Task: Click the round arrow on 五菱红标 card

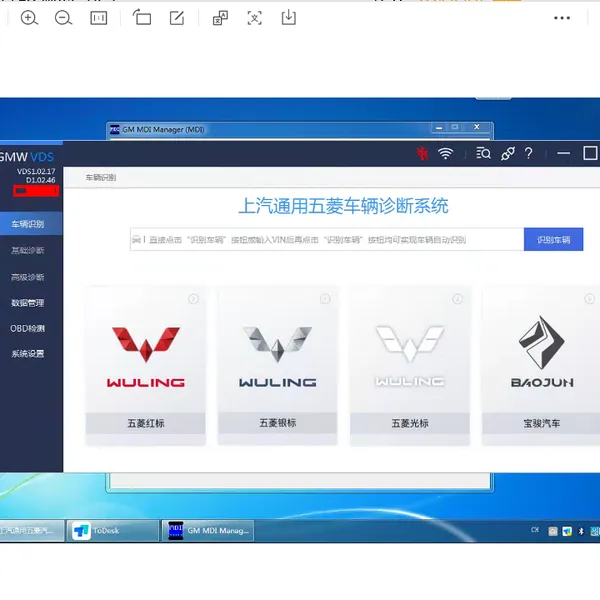Action: tap(194, 299)
